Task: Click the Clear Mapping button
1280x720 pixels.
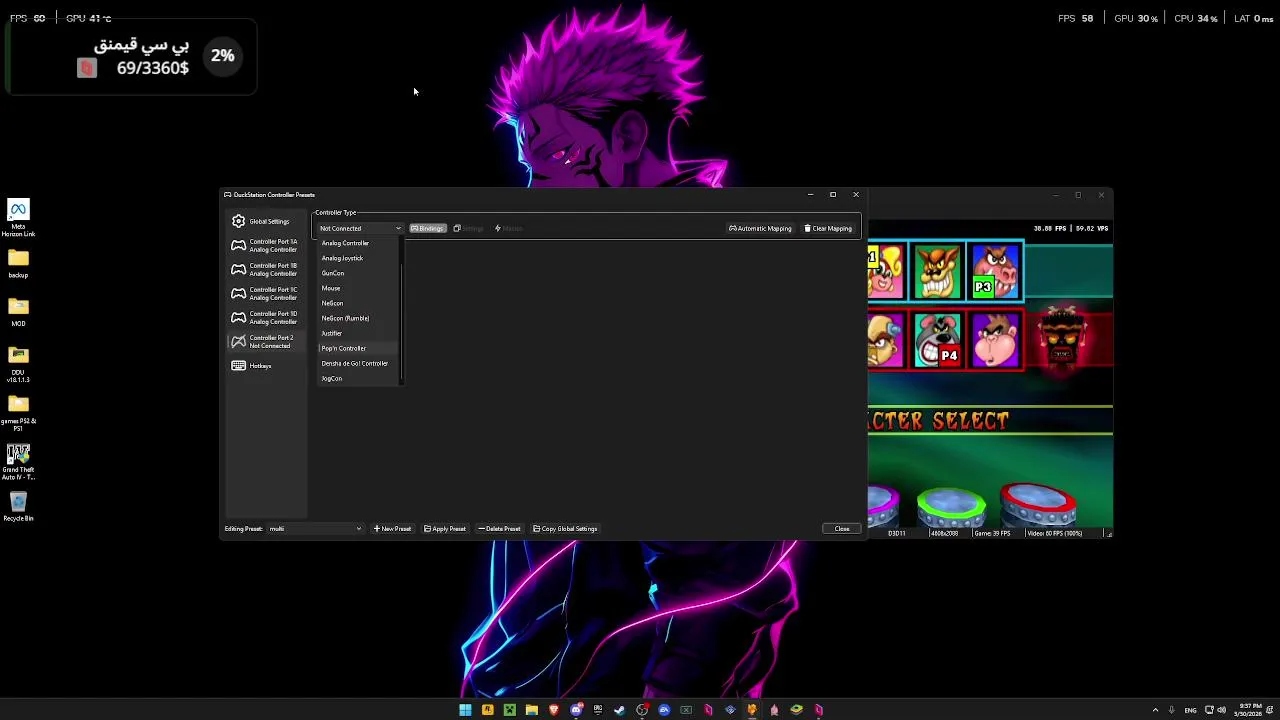Action: point(828,228)
